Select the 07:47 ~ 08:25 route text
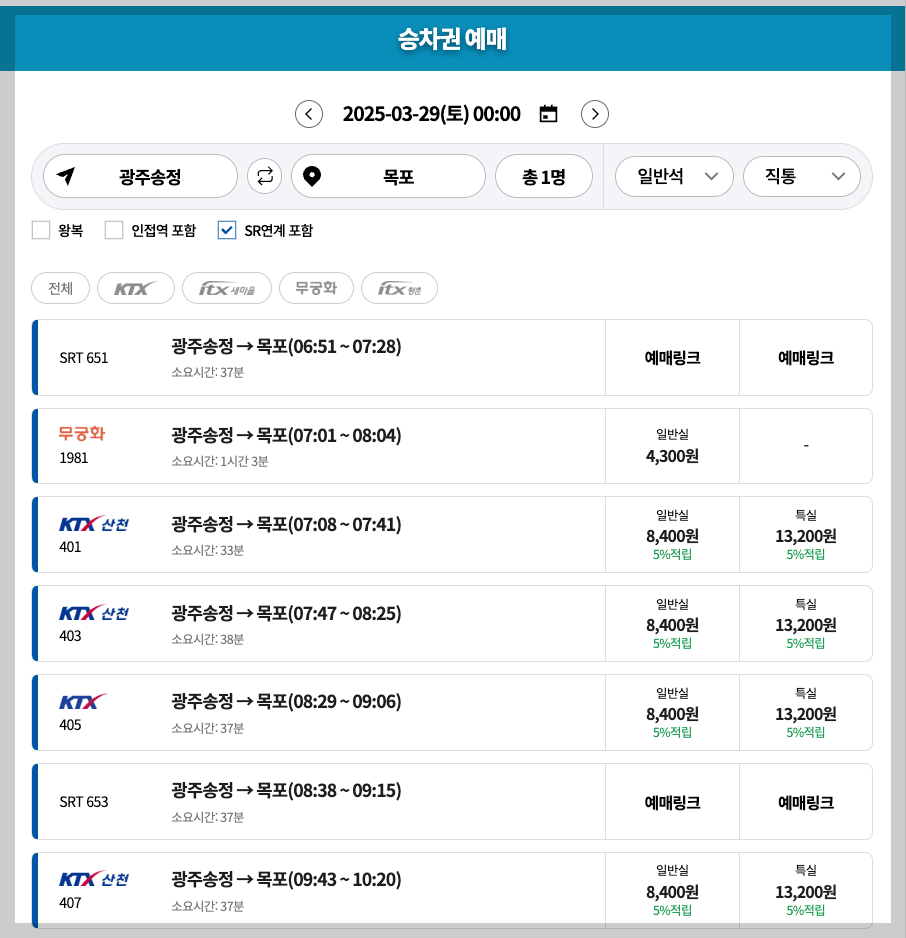Image resolution: width=906 pixels, height=938 pixels. (x=286, y=613)
